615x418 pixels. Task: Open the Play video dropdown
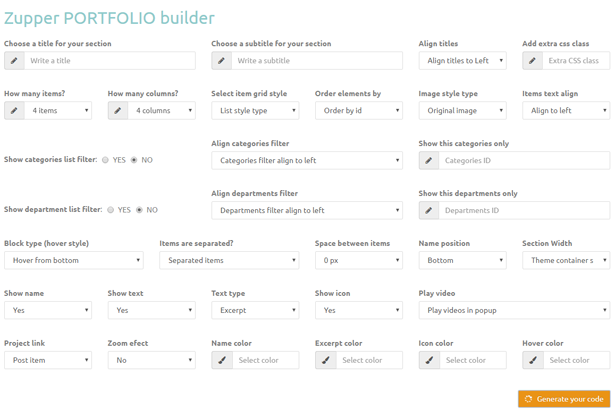[514, 310]
